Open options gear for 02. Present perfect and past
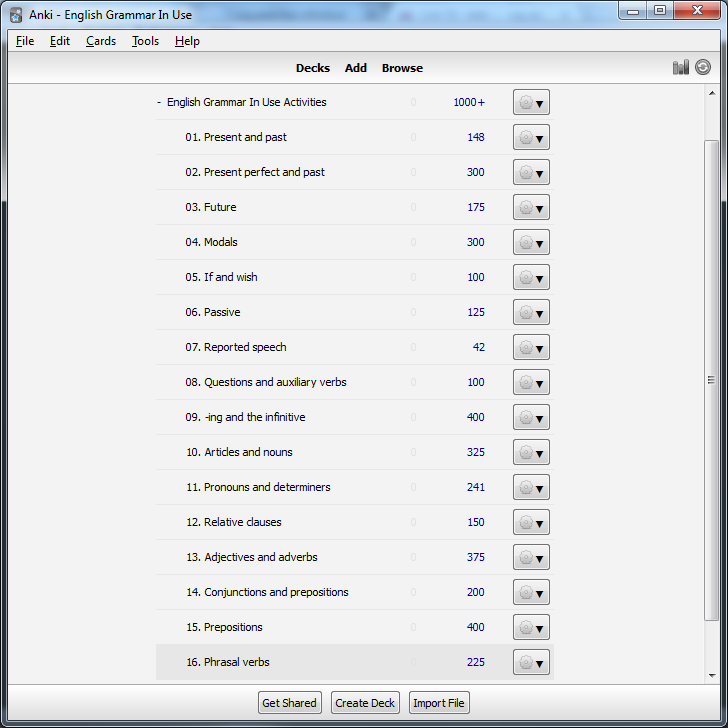This screenshot has height=728, width=728. [531, 172]
